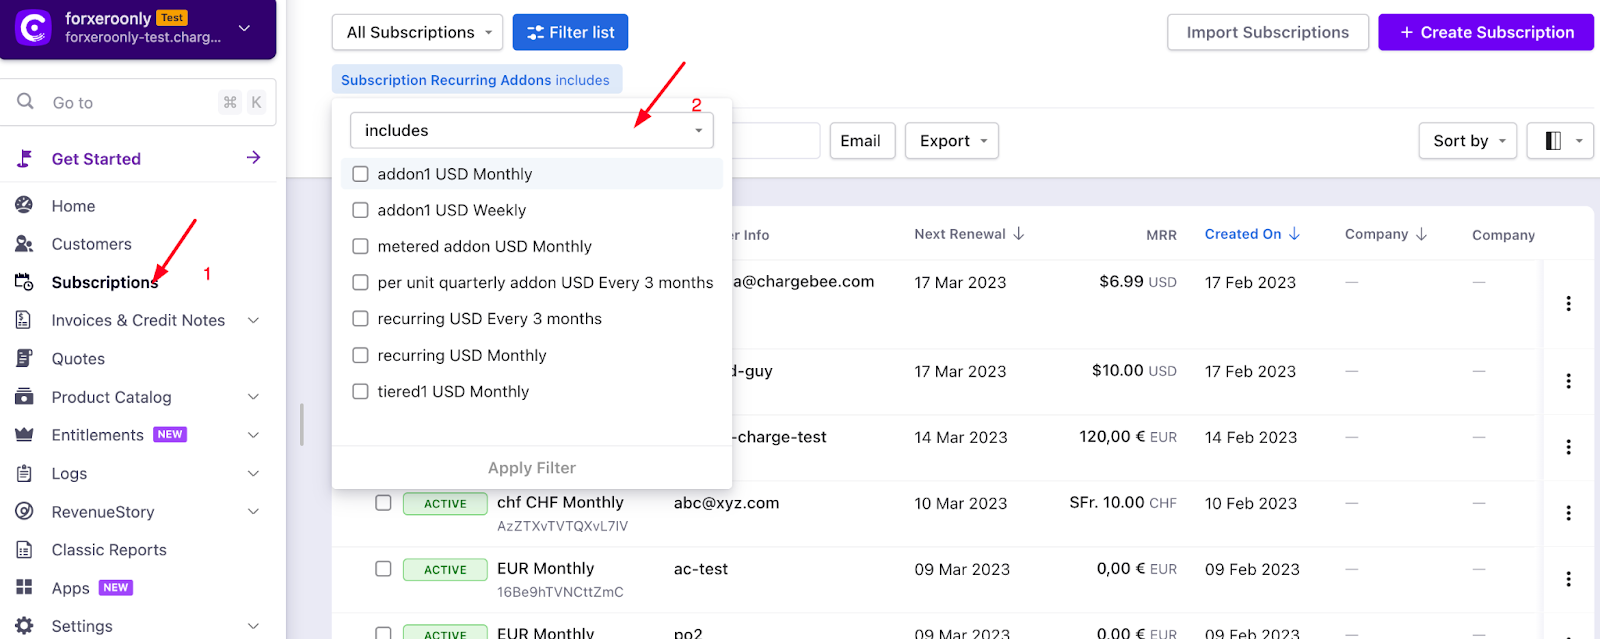Check the addon1 USD Weekly option
The height and width of the screenshot is (639, 1600).
(361, 210)
